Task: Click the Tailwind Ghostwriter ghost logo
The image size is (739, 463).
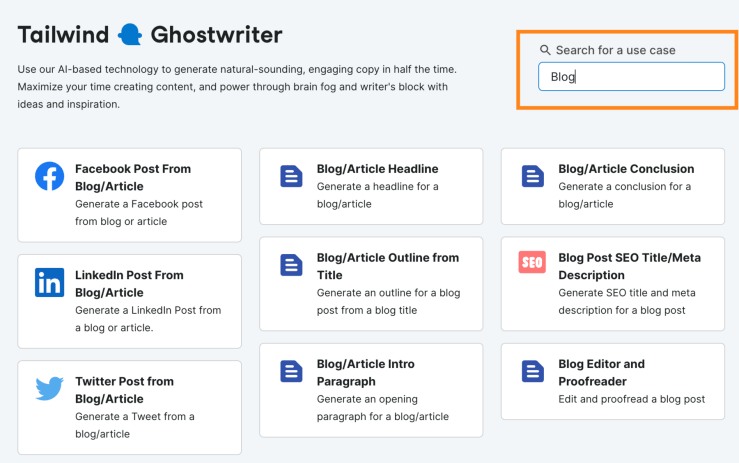Action: 130,35
